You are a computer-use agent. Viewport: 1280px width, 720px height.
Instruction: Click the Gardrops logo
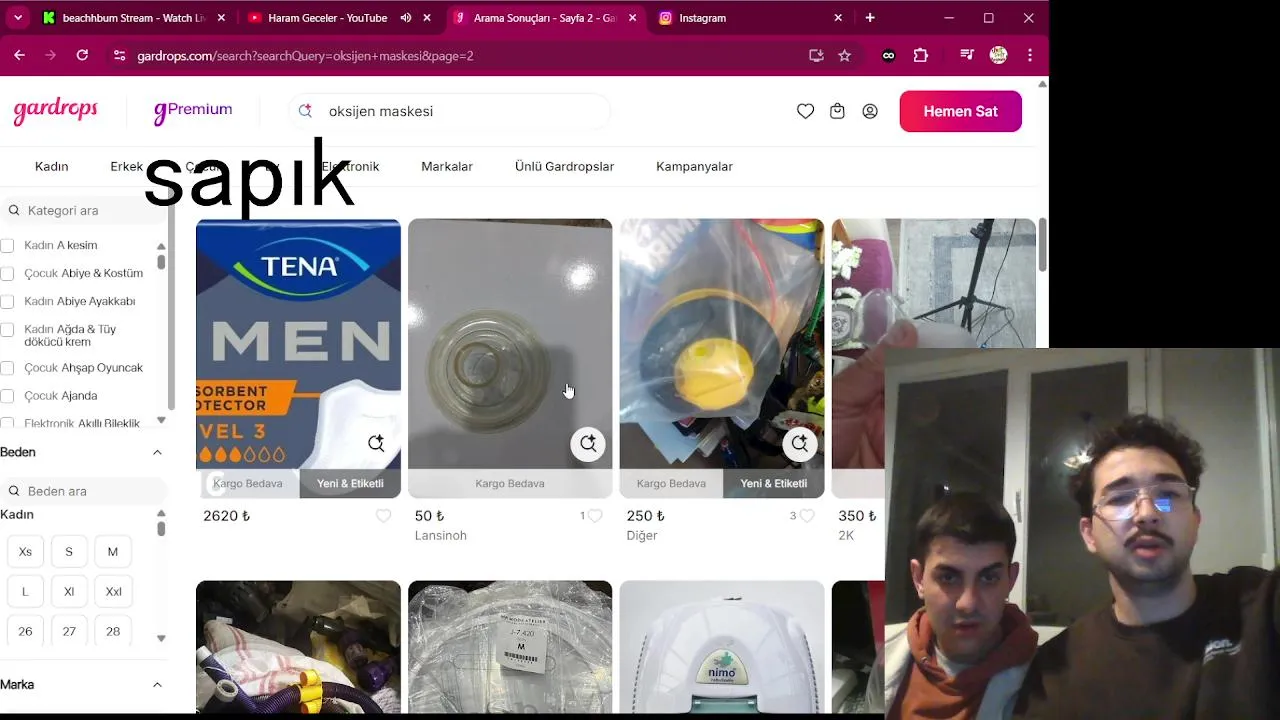coord(56,111)
